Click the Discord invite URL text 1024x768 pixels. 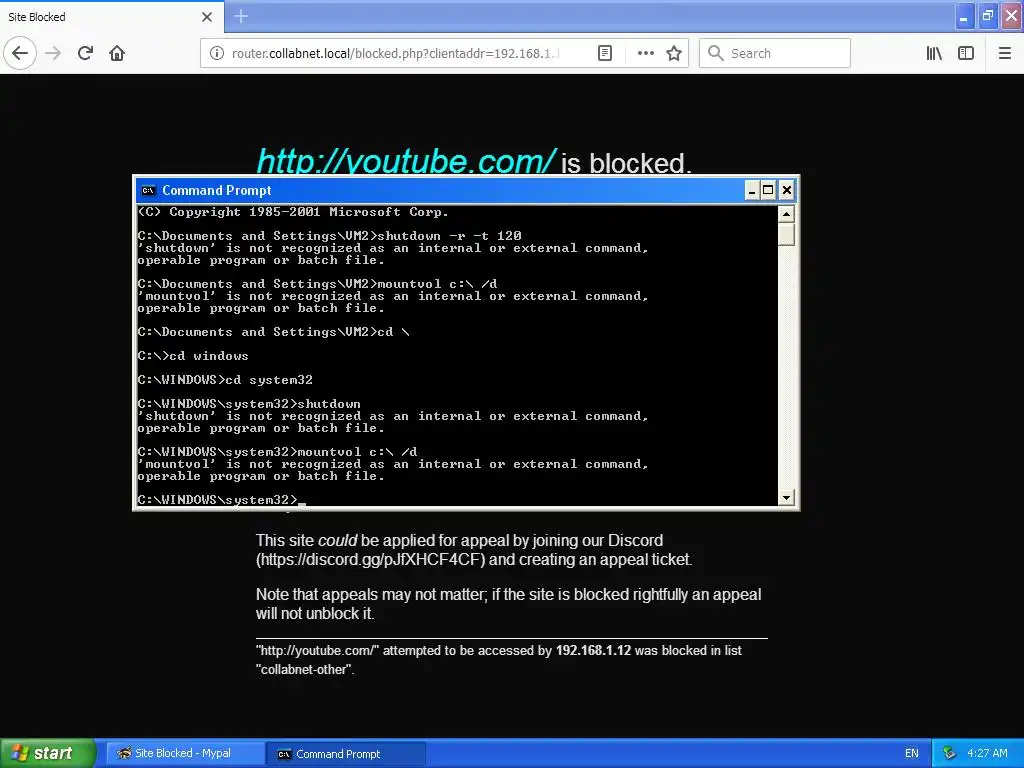tap(370, 560)
